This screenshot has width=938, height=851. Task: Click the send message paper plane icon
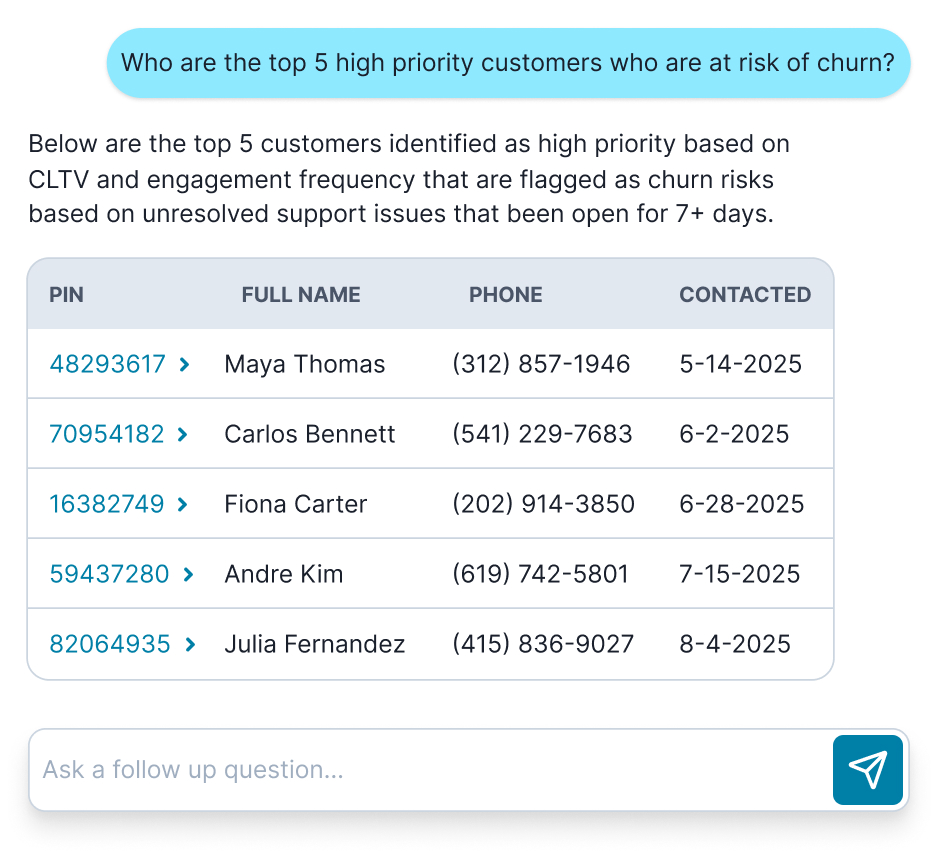pyautogui.click(x=867, y=769)
